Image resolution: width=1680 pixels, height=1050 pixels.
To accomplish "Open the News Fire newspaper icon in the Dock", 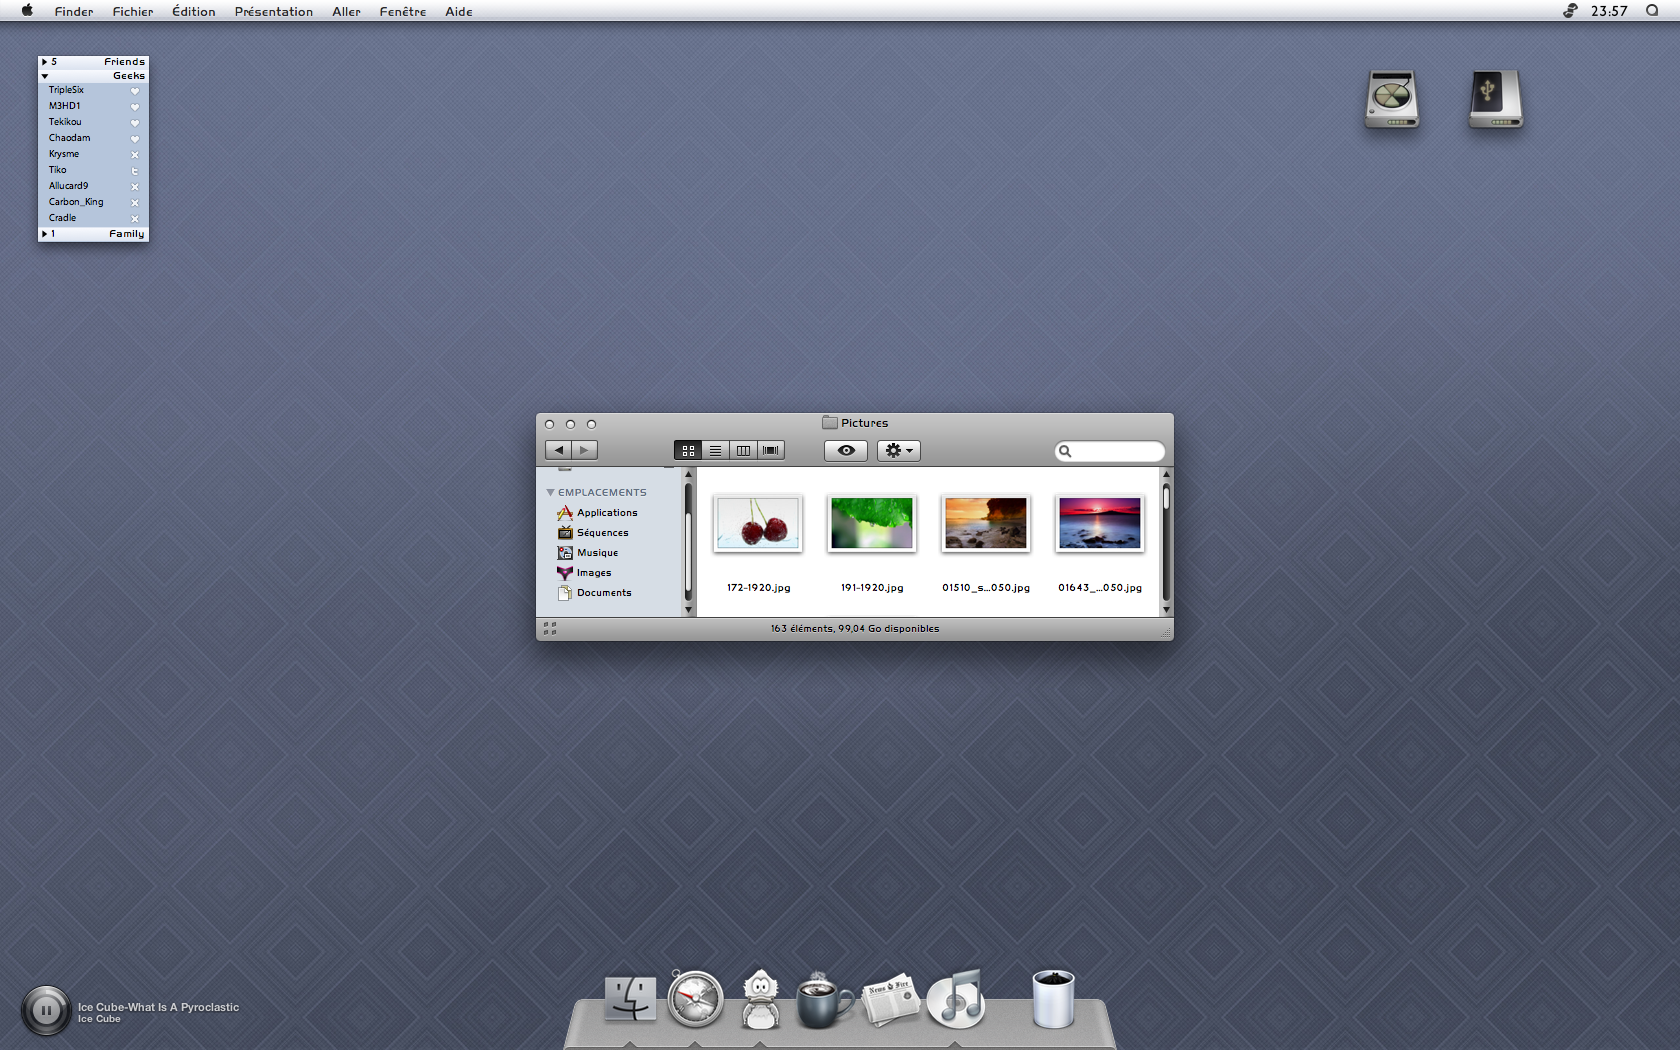I will coord(890,999).
